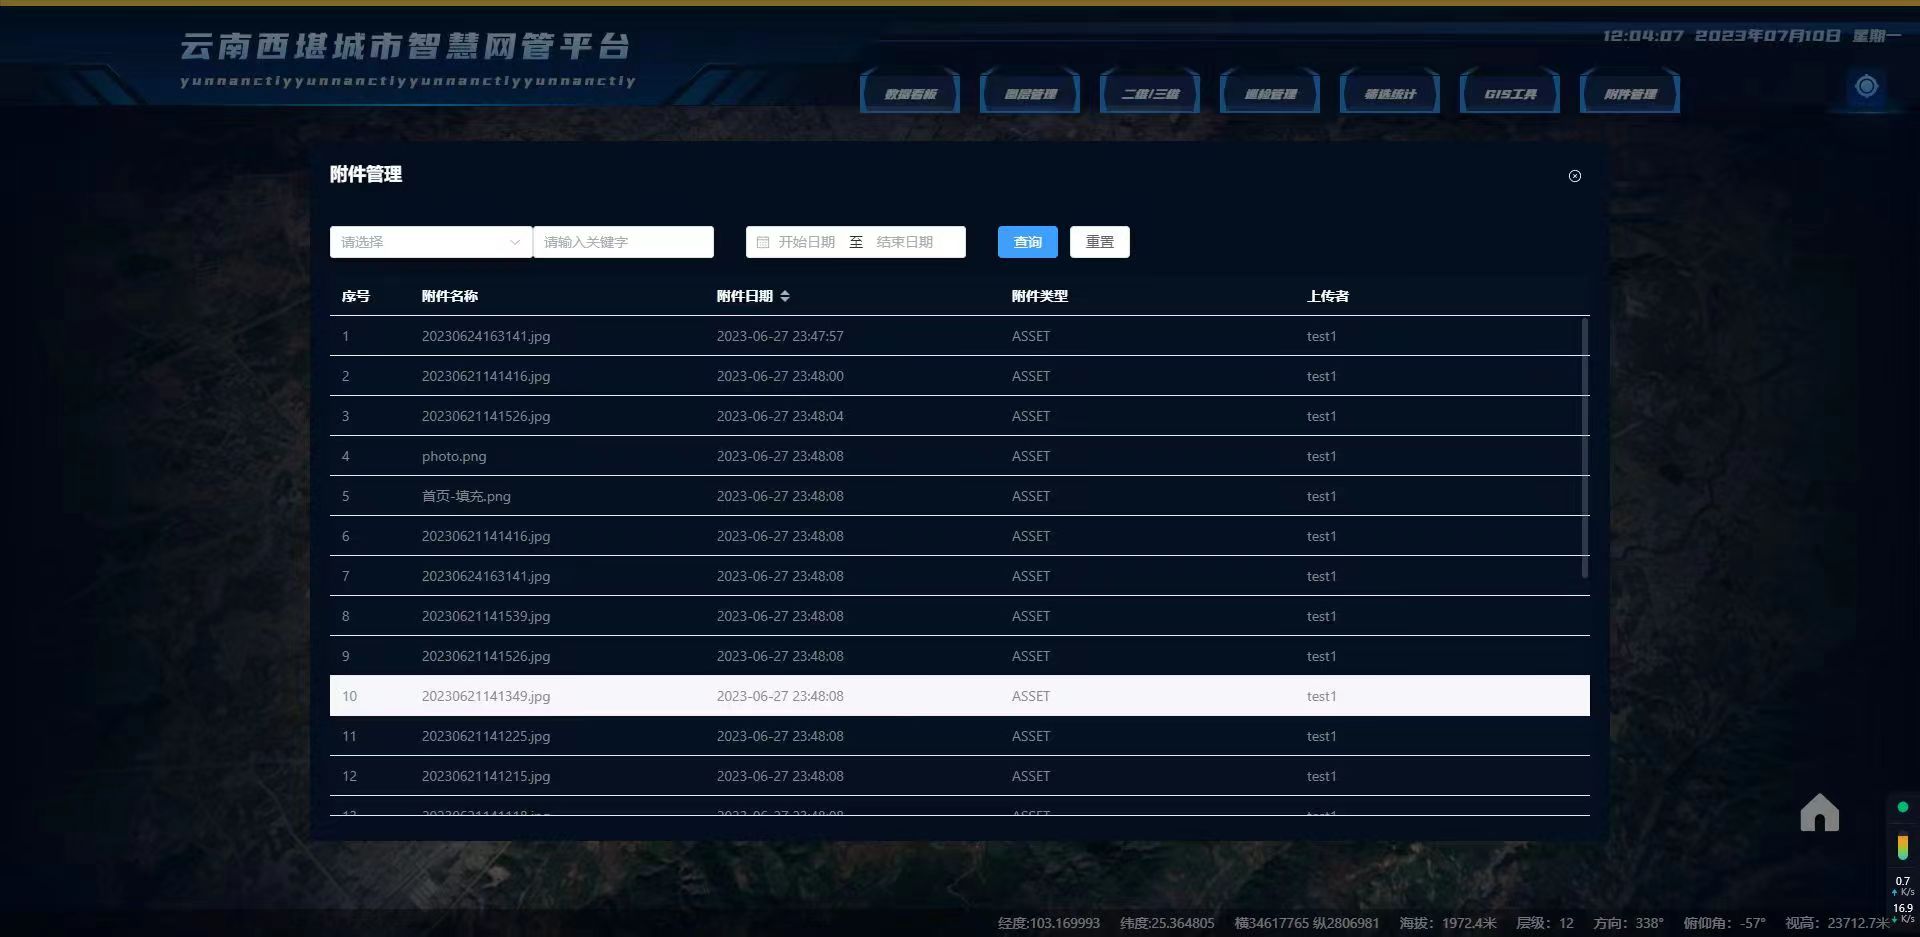Click uploader test1 in row 12
The width and height of the screenshot is (1920, 937).
coord(1321,776)
